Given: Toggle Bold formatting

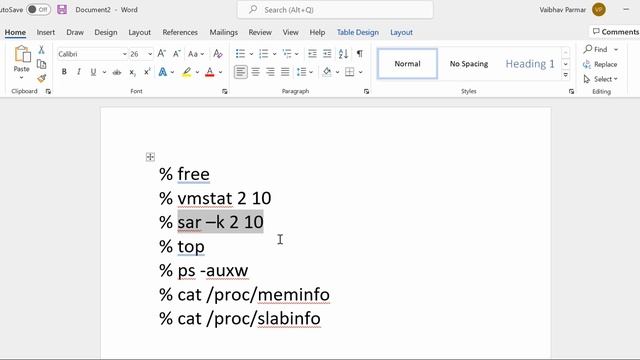Looking at the screenshot, I should [64, 72].
